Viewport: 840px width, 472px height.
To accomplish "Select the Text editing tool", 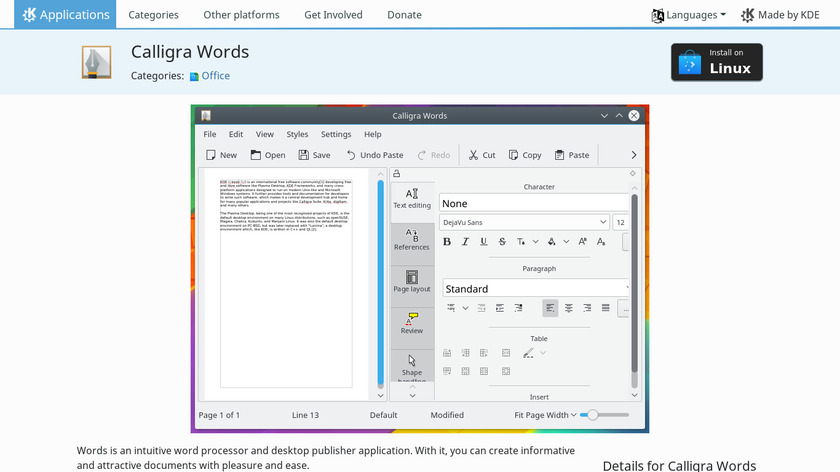I will 412,197.
